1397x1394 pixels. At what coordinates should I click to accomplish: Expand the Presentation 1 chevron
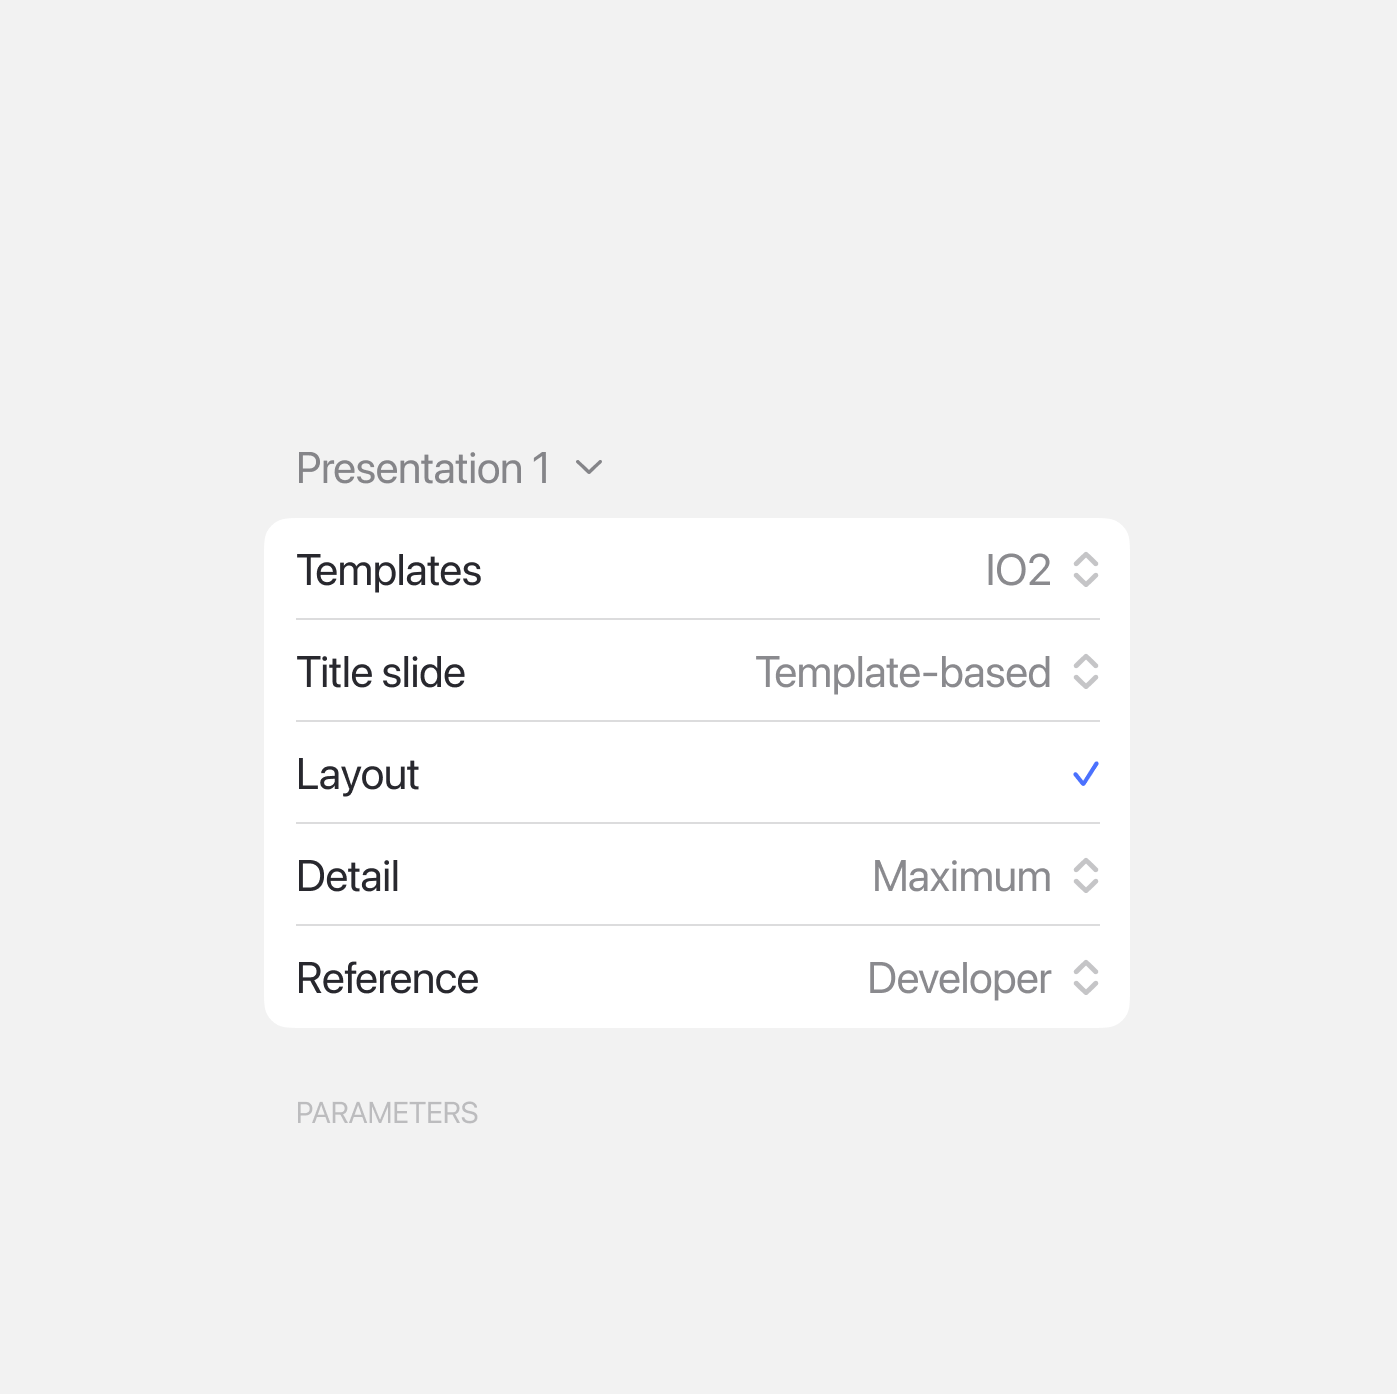590,467
